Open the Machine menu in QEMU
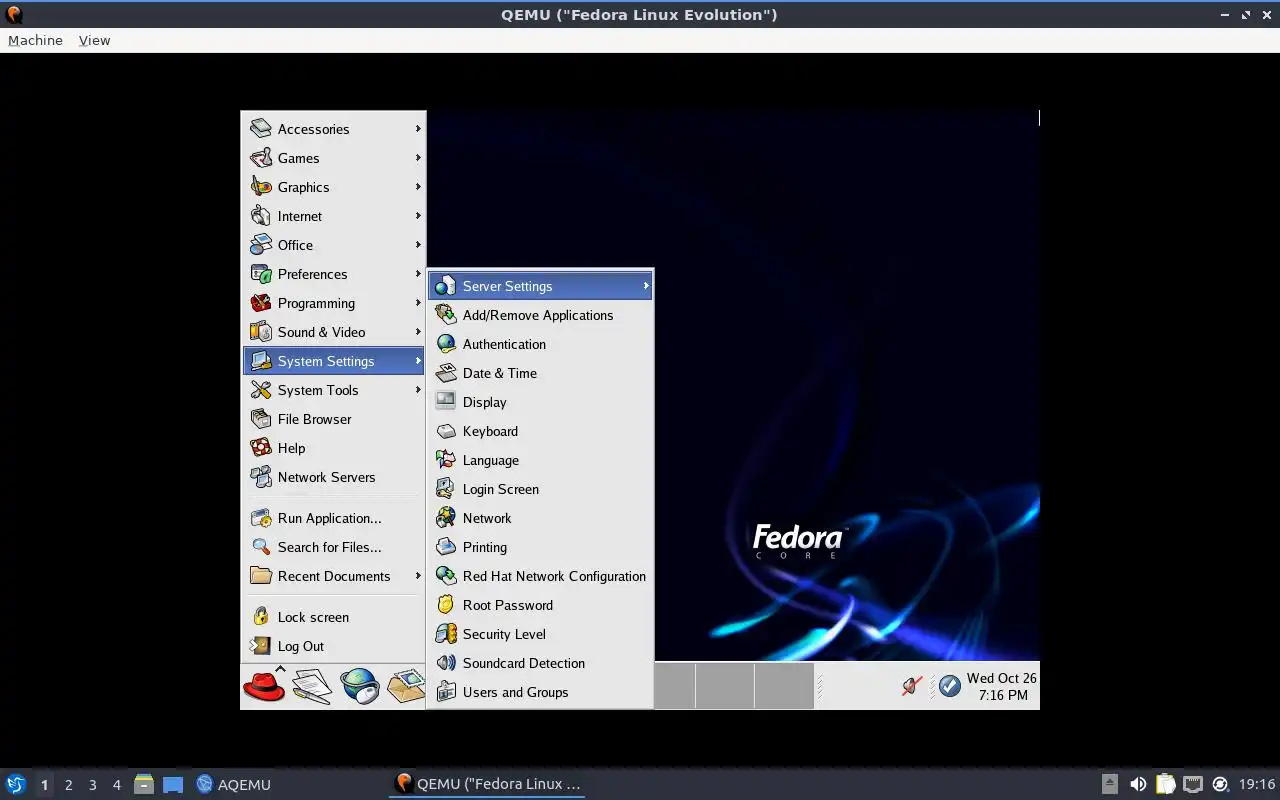Viewport: 1280px width, 800px height. pos(35,40)
